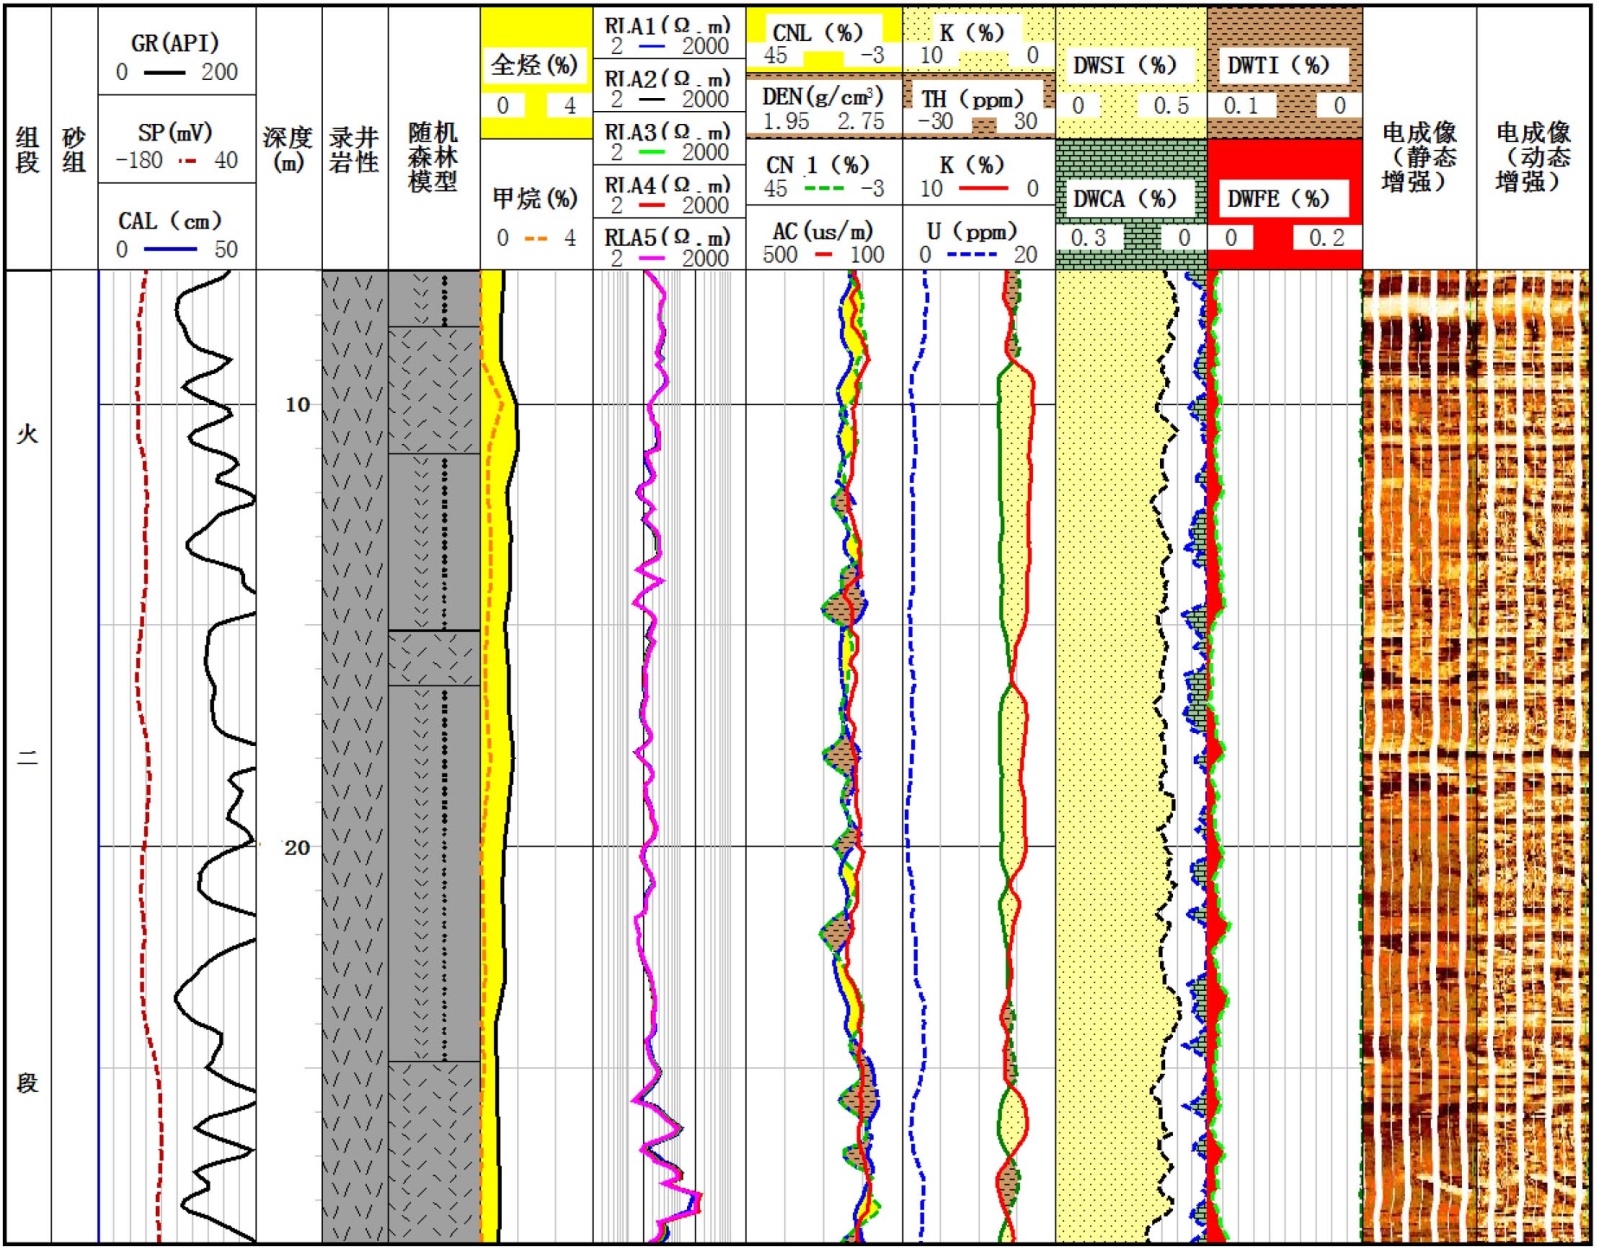Viewport: 1599px width, 1249px height.
Task: Click the U (ppm) blue dashed legend
Action: [972, 255]
